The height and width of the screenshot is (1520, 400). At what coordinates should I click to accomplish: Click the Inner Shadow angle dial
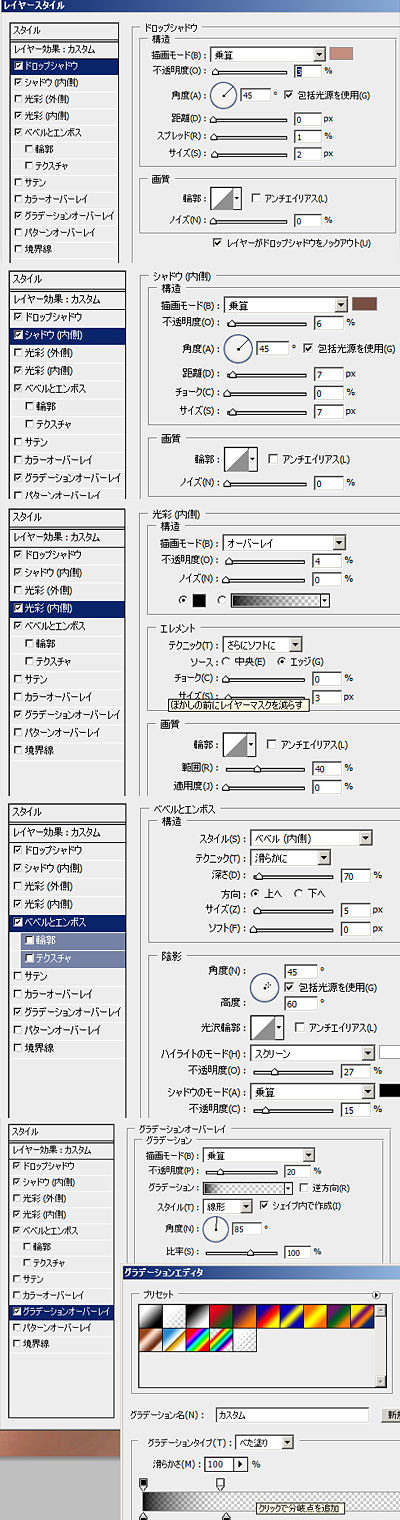pyautogui.click(x=240, y=348)
